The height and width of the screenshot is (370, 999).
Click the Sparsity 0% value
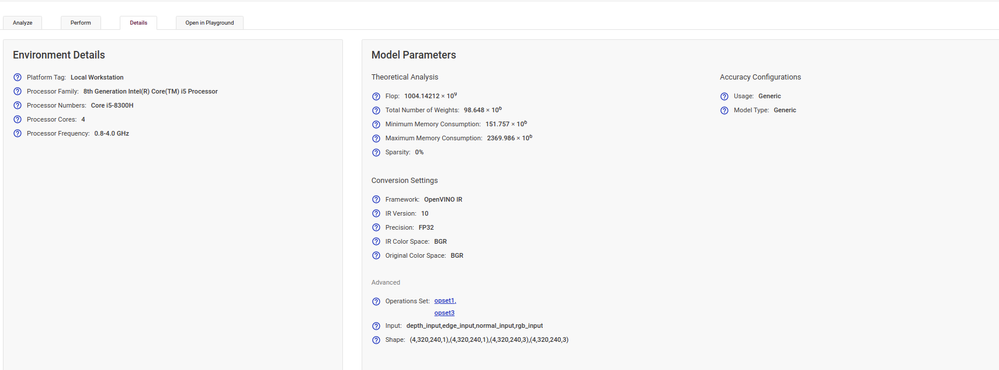tap(419, 152)
